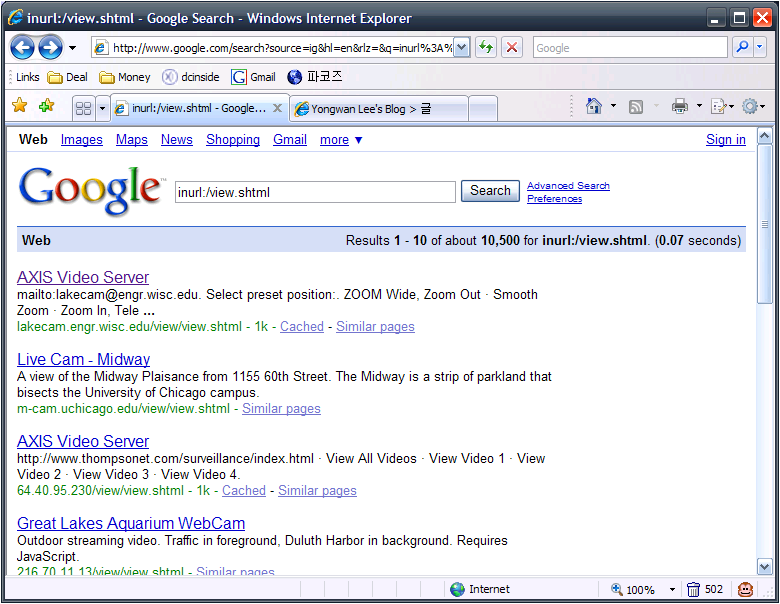The height and width of the screenshot is (604, 780).
Task: Open the News link in Google nav
Action: pos(177,140)
